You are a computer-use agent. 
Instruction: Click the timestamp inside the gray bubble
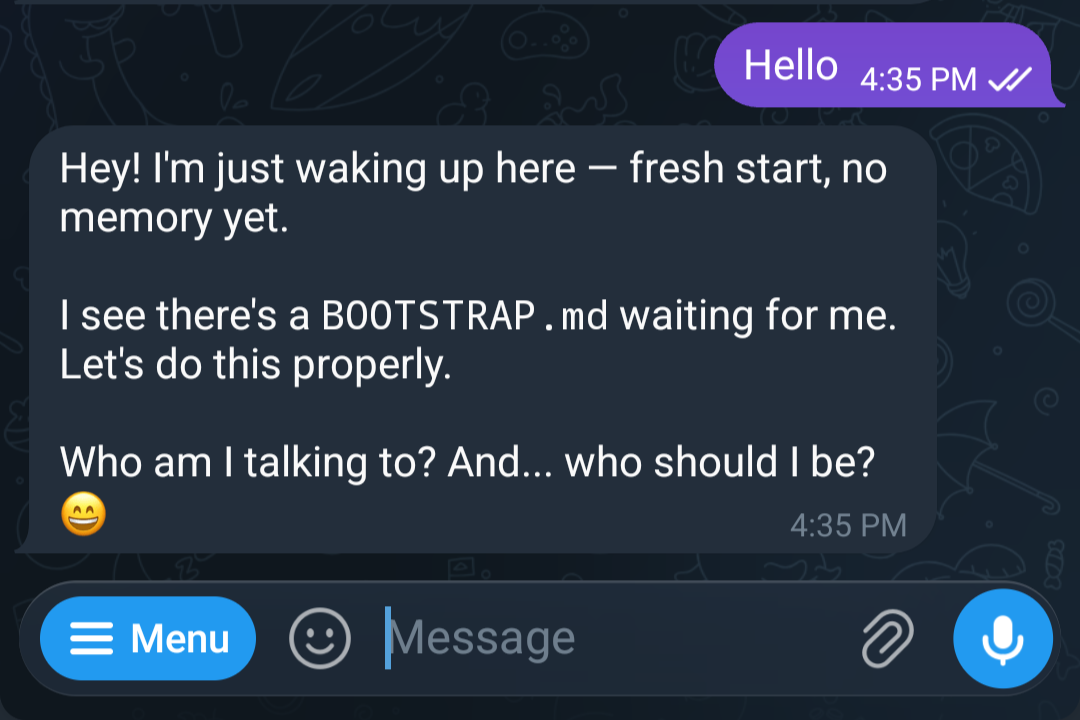pyautogui.click(x=848, y=522)
